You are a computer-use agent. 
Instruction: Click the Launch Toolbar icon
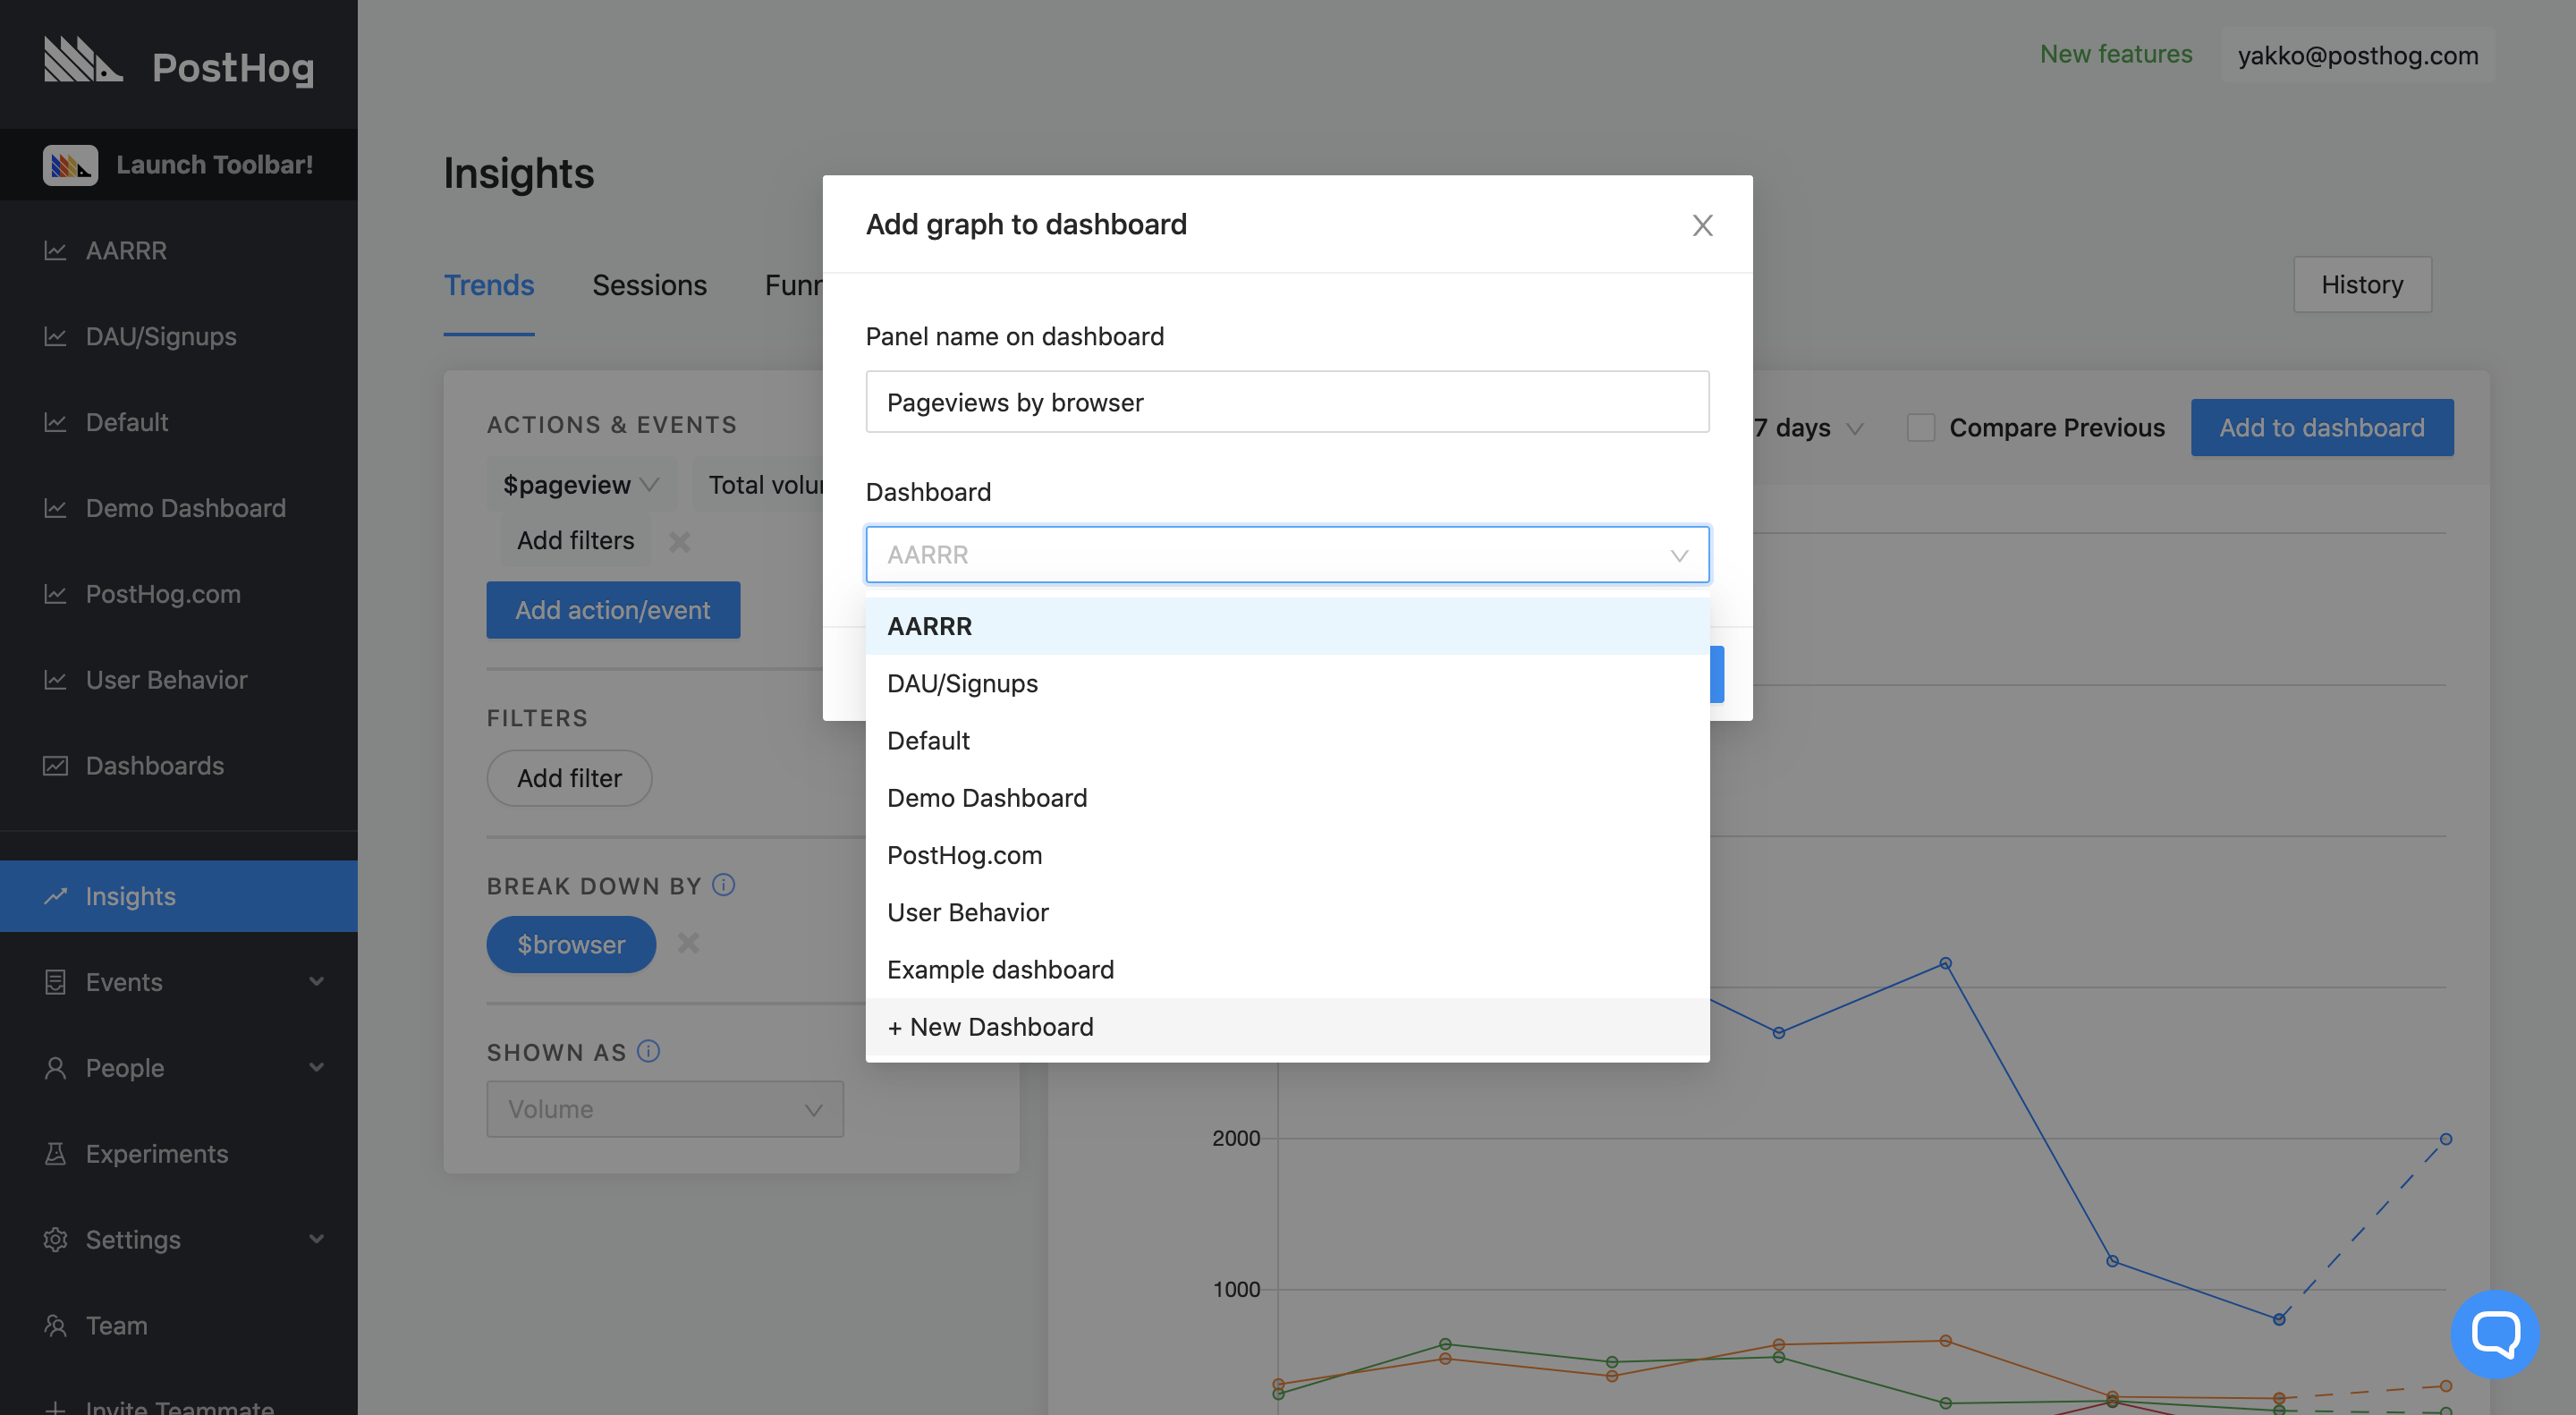tap(70, 165)
